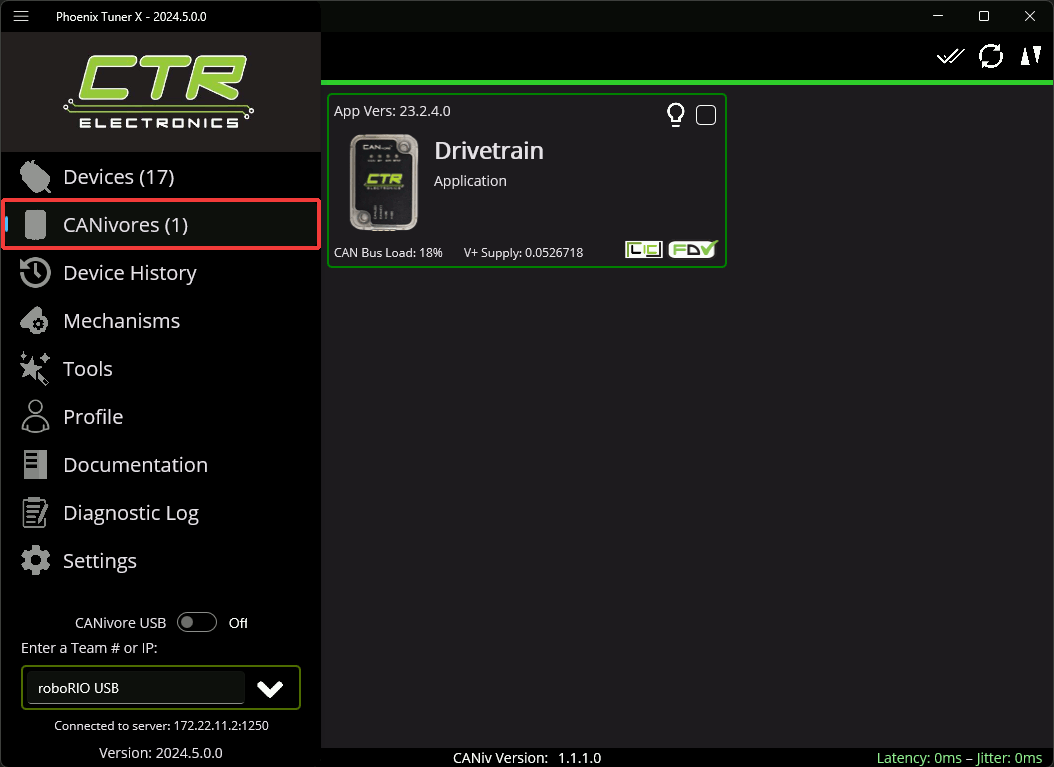Click the Documentation book icon
The image size is (1054, 767).
pos(35,465)
